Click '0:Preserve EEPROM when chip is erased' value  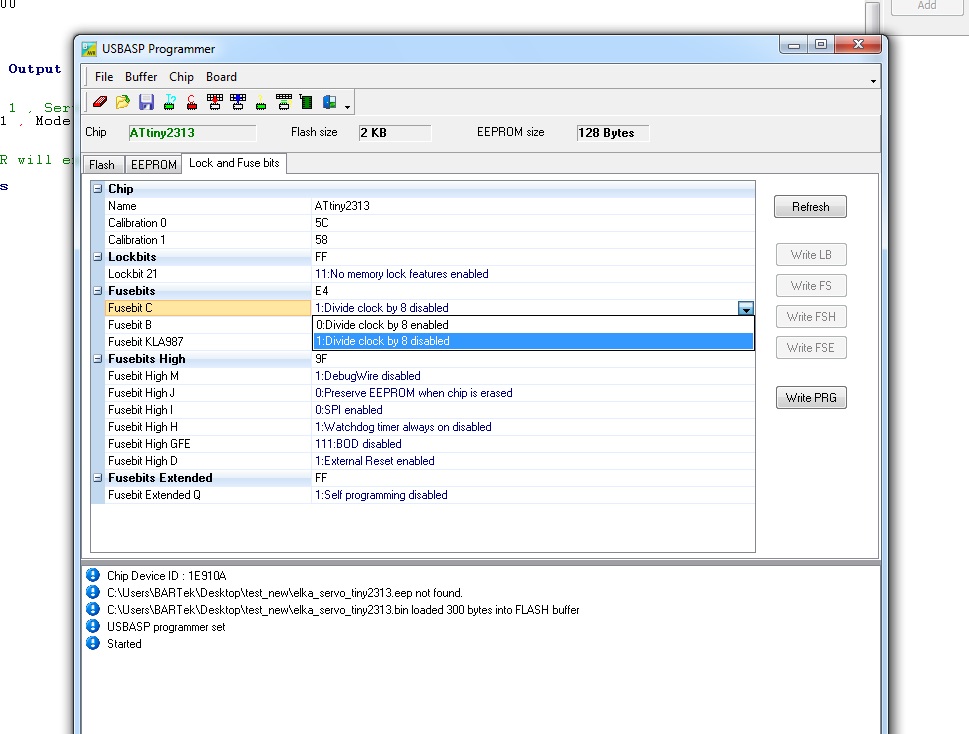click(x=413, y=393)
